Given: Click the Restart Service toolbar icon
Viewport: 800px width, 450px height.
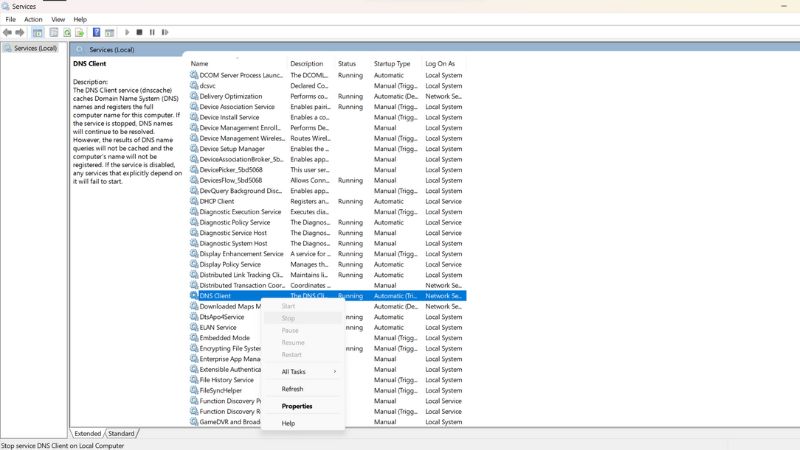Looking at the screenshot, I should tap(166, 32).
